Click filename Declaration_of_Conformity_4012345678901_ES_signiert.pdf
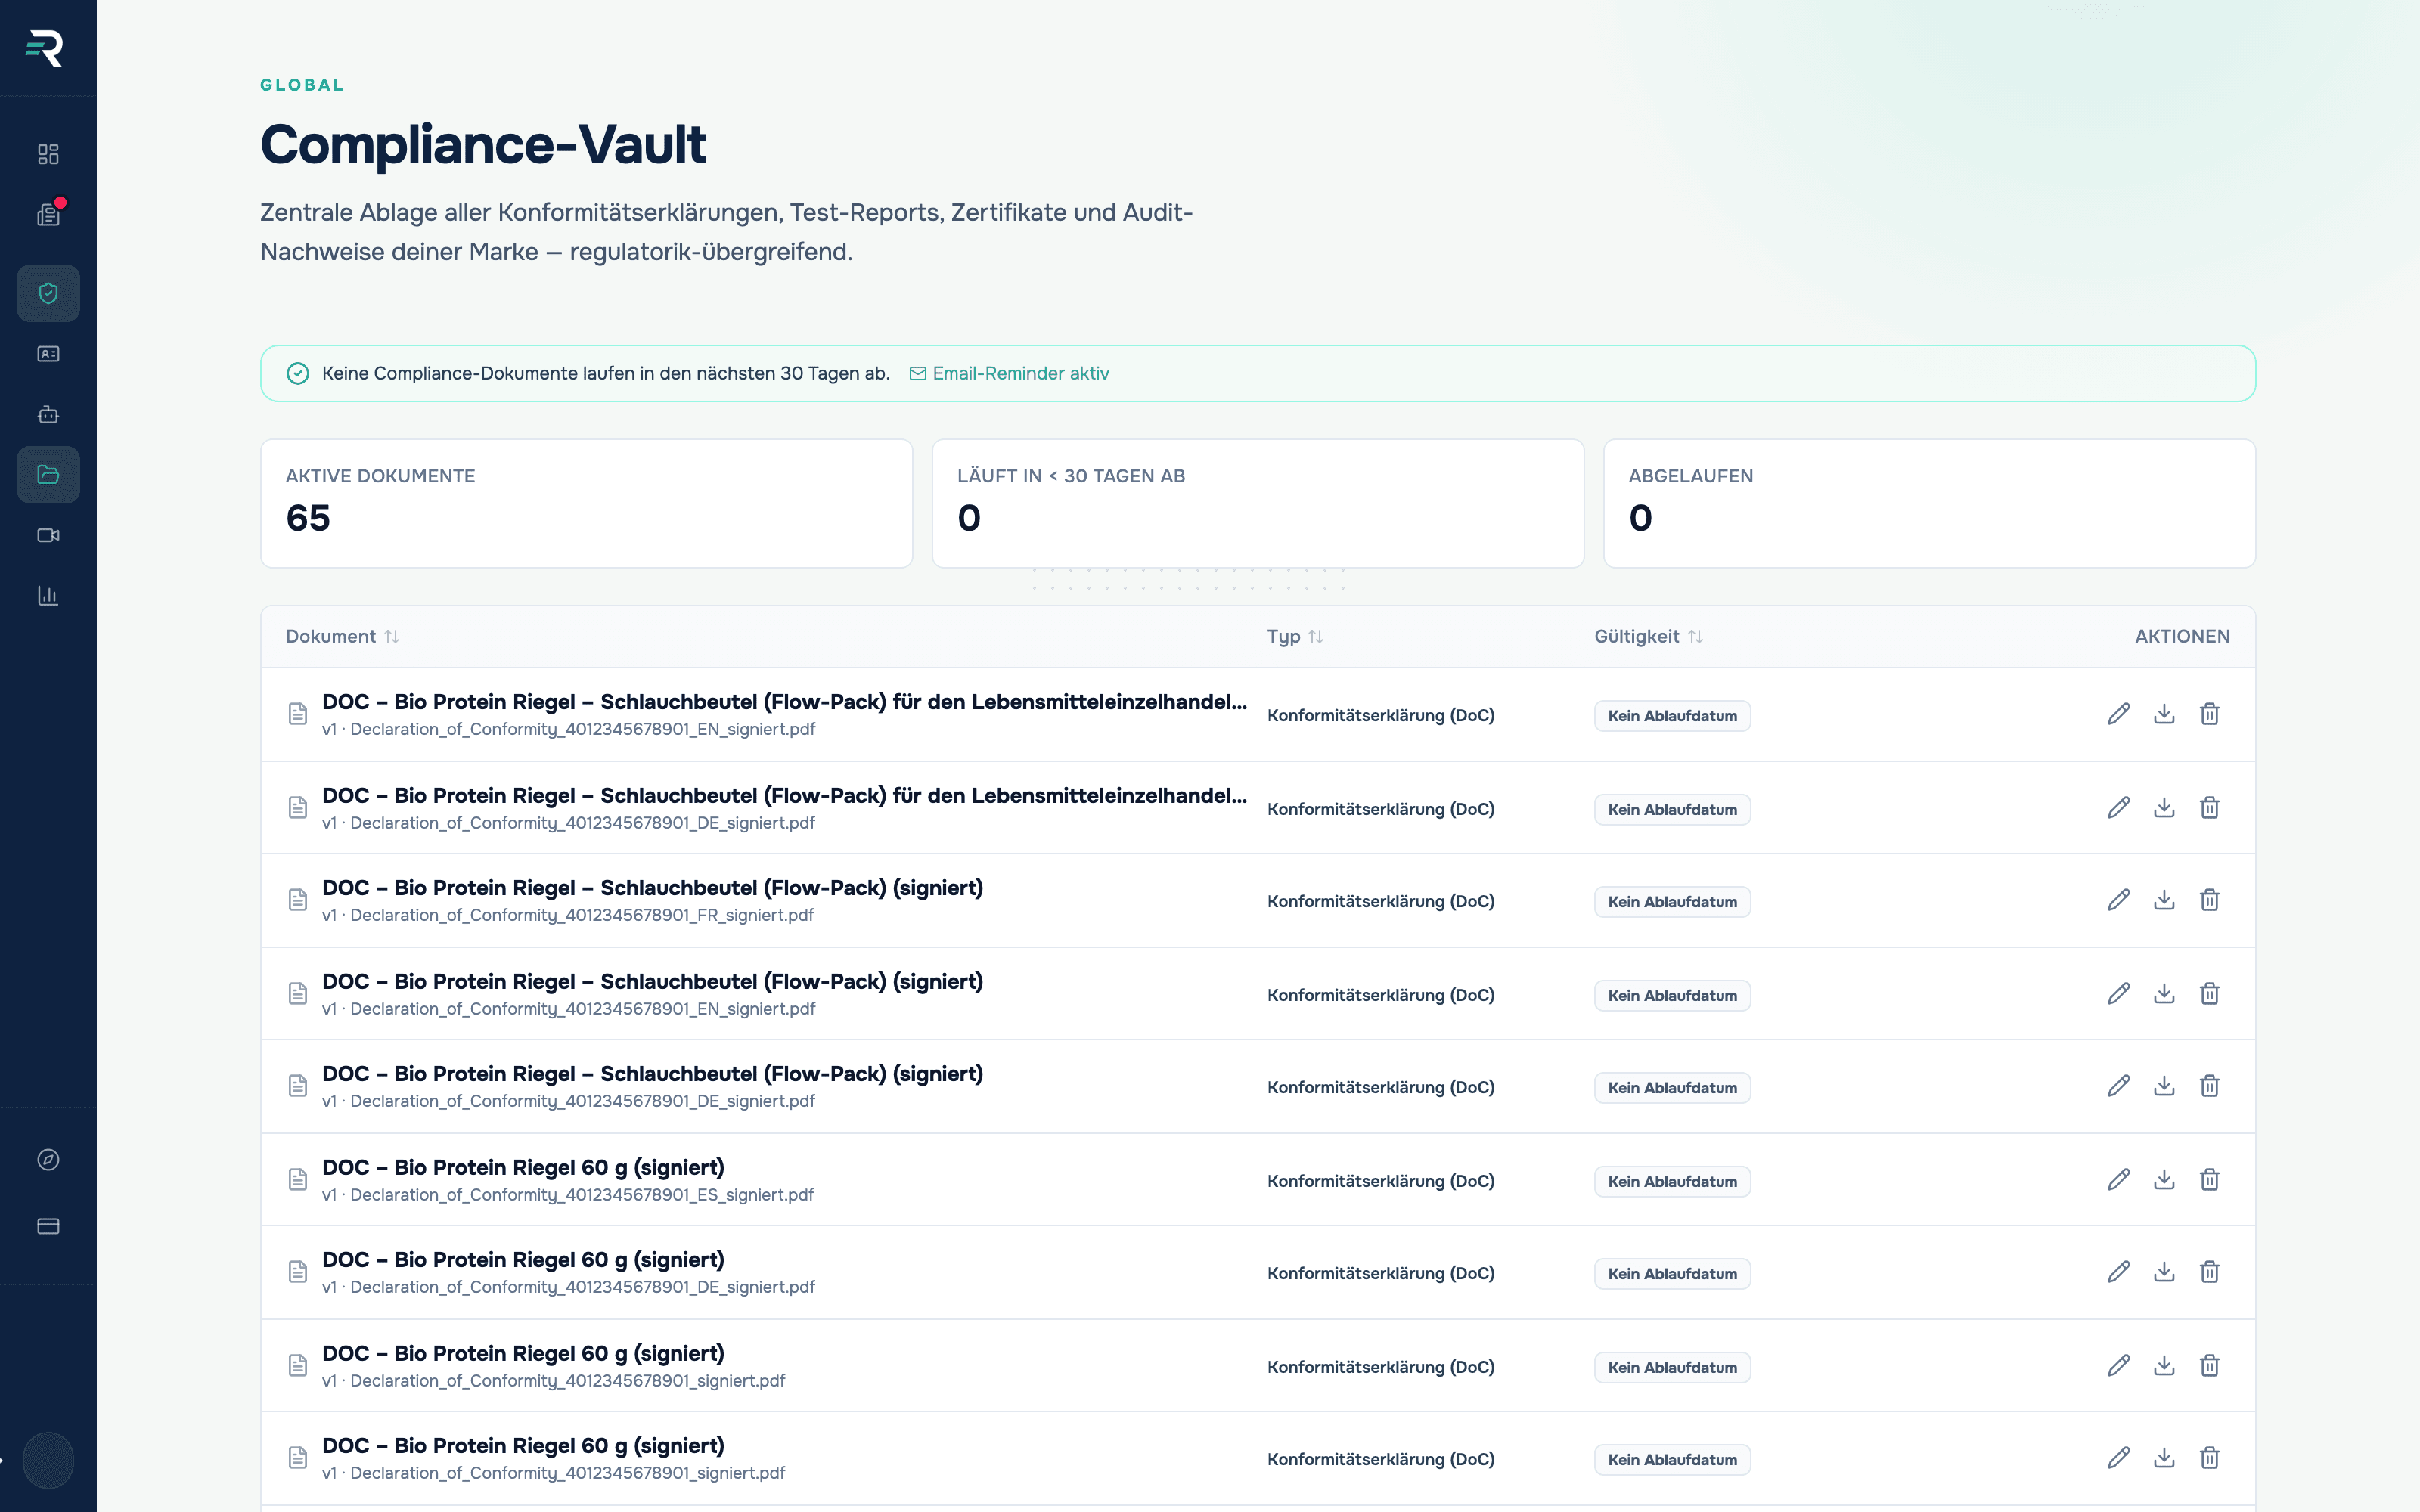The height and width of the screenshot is (1512, 2420). tap(582, 1195)
